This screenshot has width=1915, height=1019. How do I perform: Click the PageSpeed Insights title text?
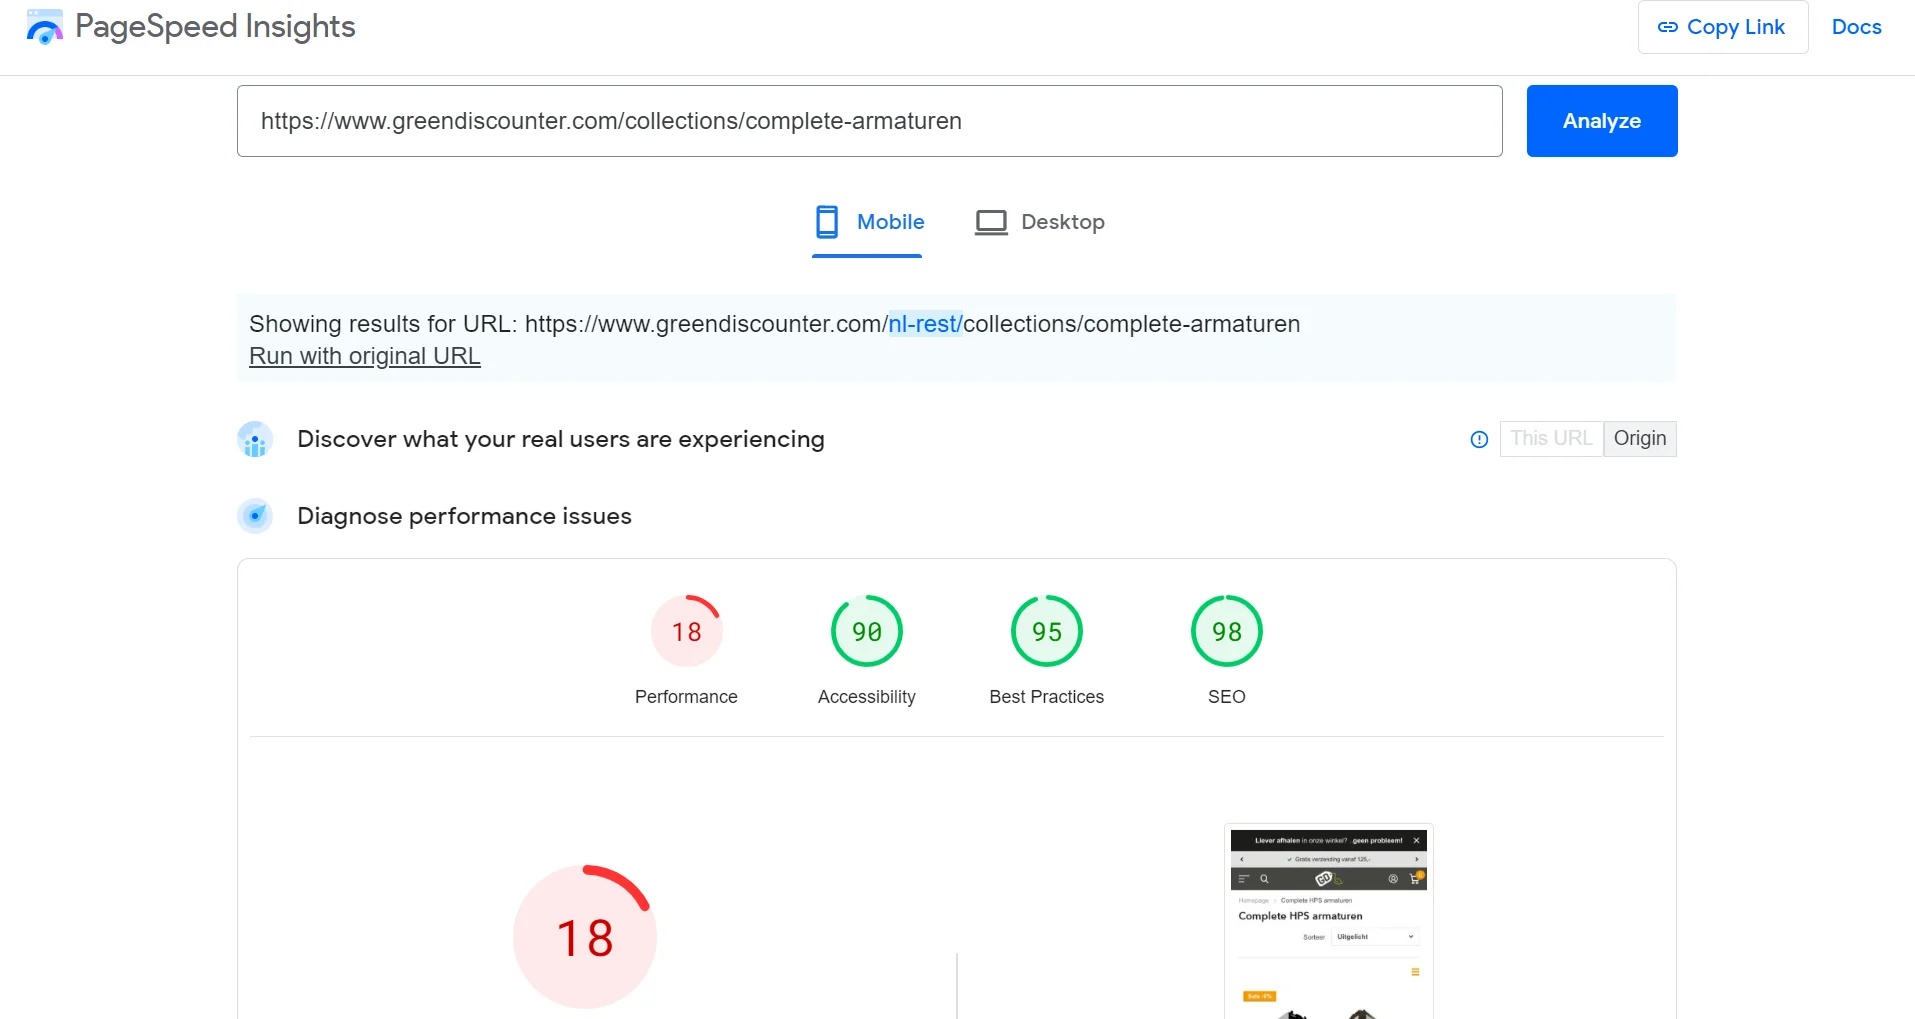[x=215, y=27]
